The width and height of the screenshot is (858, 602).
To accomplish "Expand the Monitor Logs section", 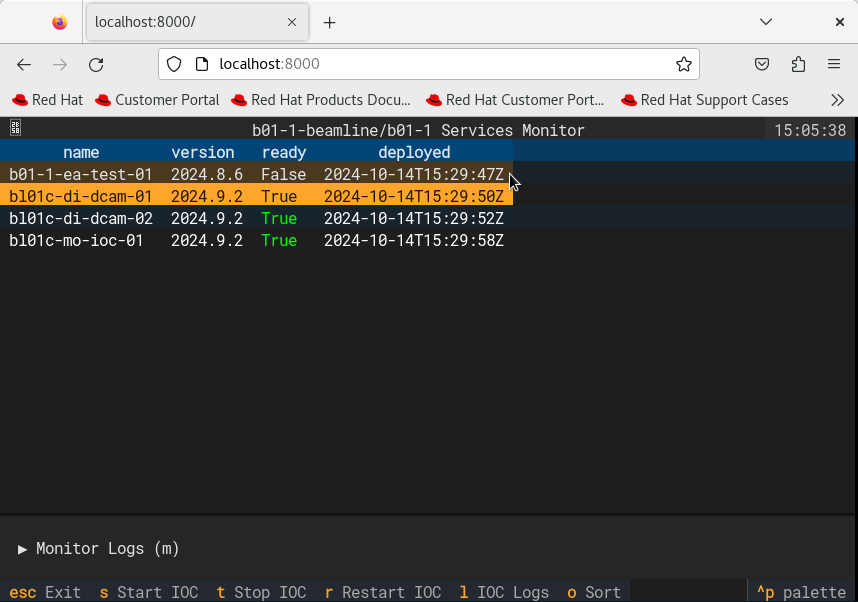I will pos(98,548).
